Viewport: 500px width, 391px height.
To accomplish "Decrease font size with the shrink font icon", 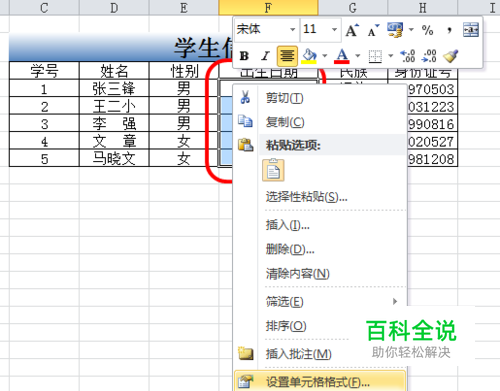I will [373, 30].
